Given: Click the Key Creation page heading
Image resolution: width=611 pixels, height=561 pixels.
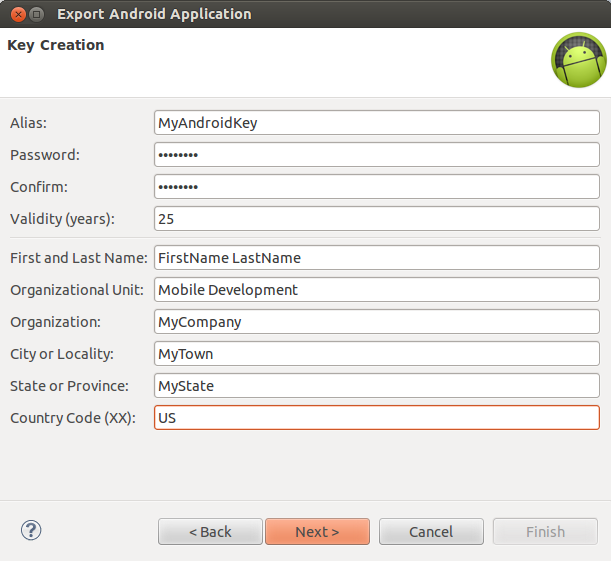Looking at the screenshot, I should pos(56,45).
